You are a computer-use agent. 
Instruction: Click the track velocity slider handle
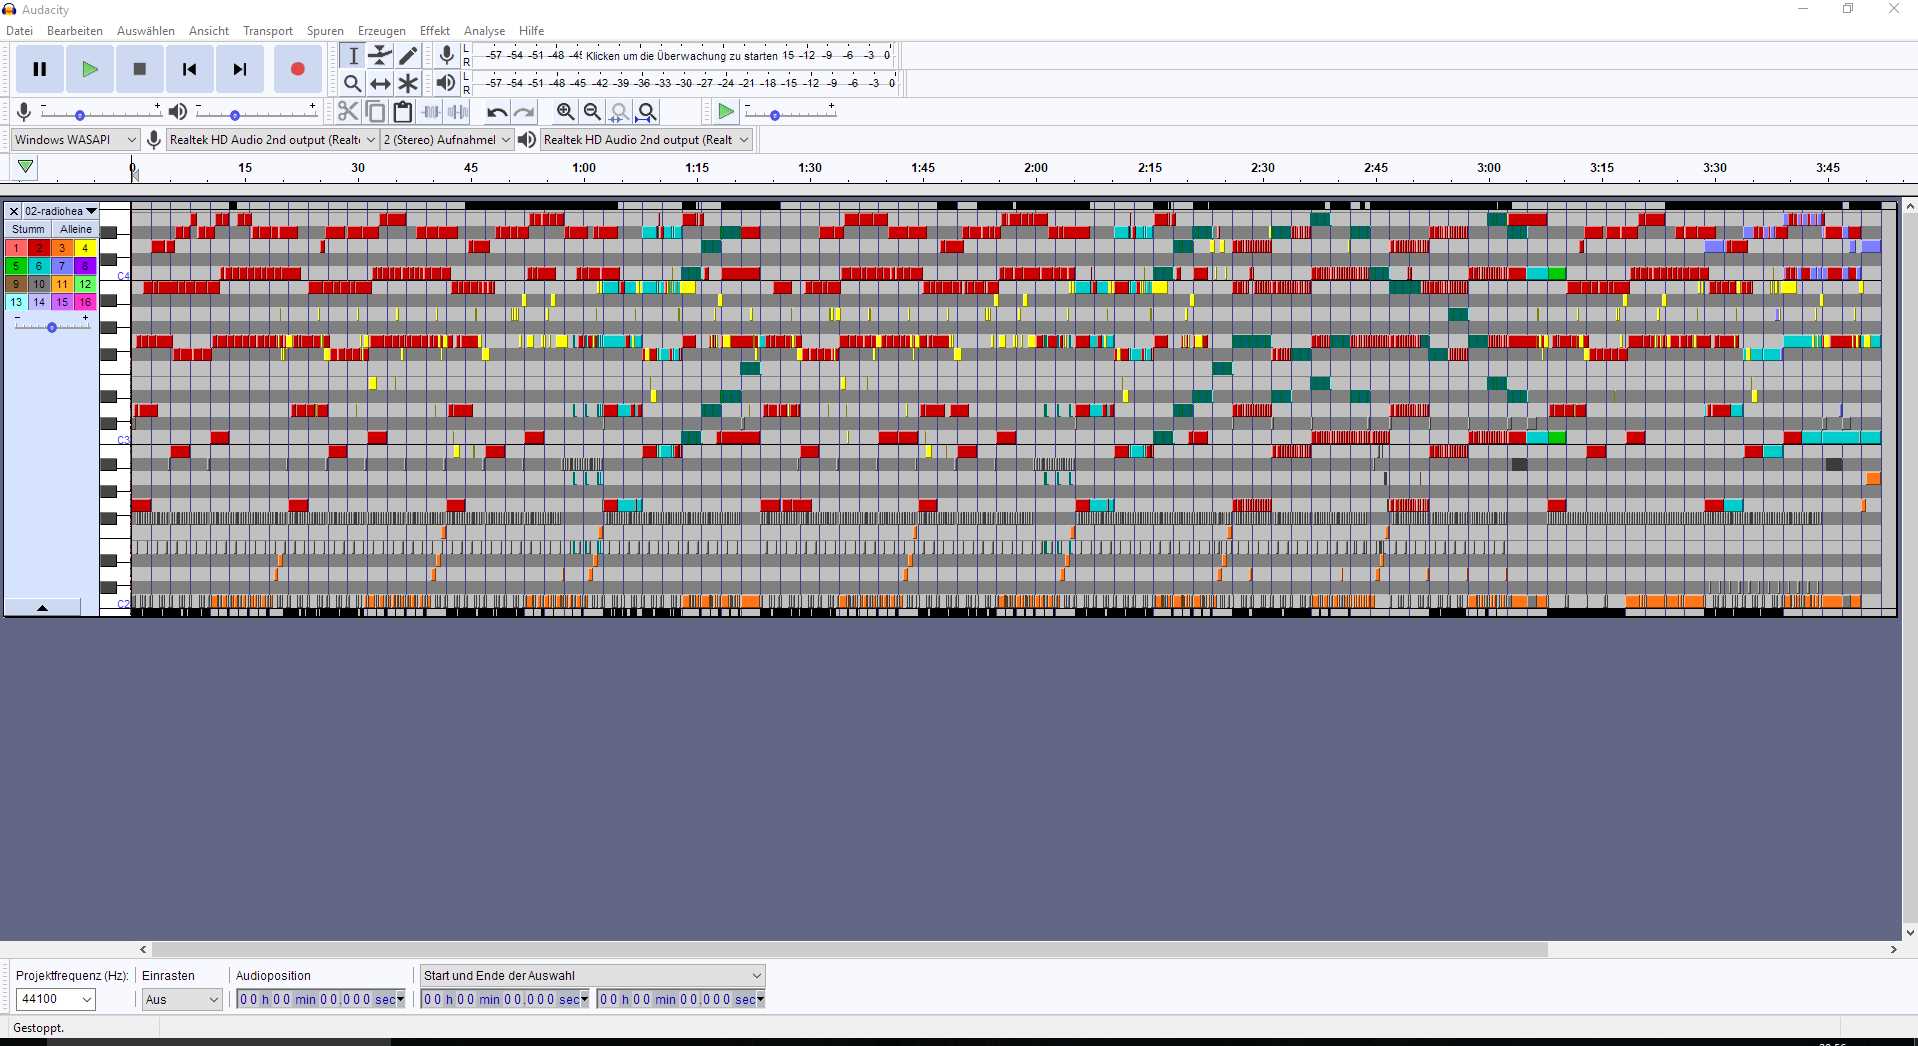pyautogui.click(x=52, y=327)
